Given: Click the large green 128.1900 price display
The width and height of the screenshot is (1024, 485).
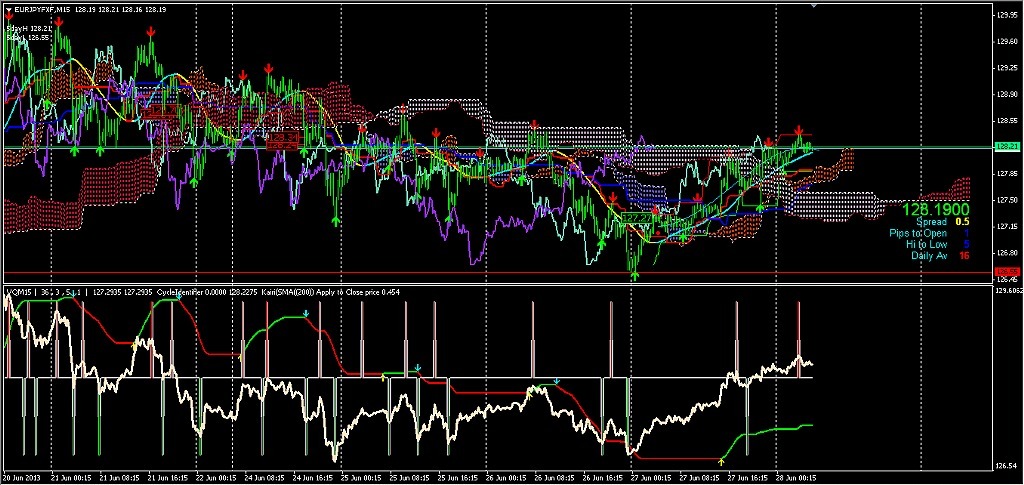Looking at the screenshot, I should pyautogui.click(x=935, y=210).
